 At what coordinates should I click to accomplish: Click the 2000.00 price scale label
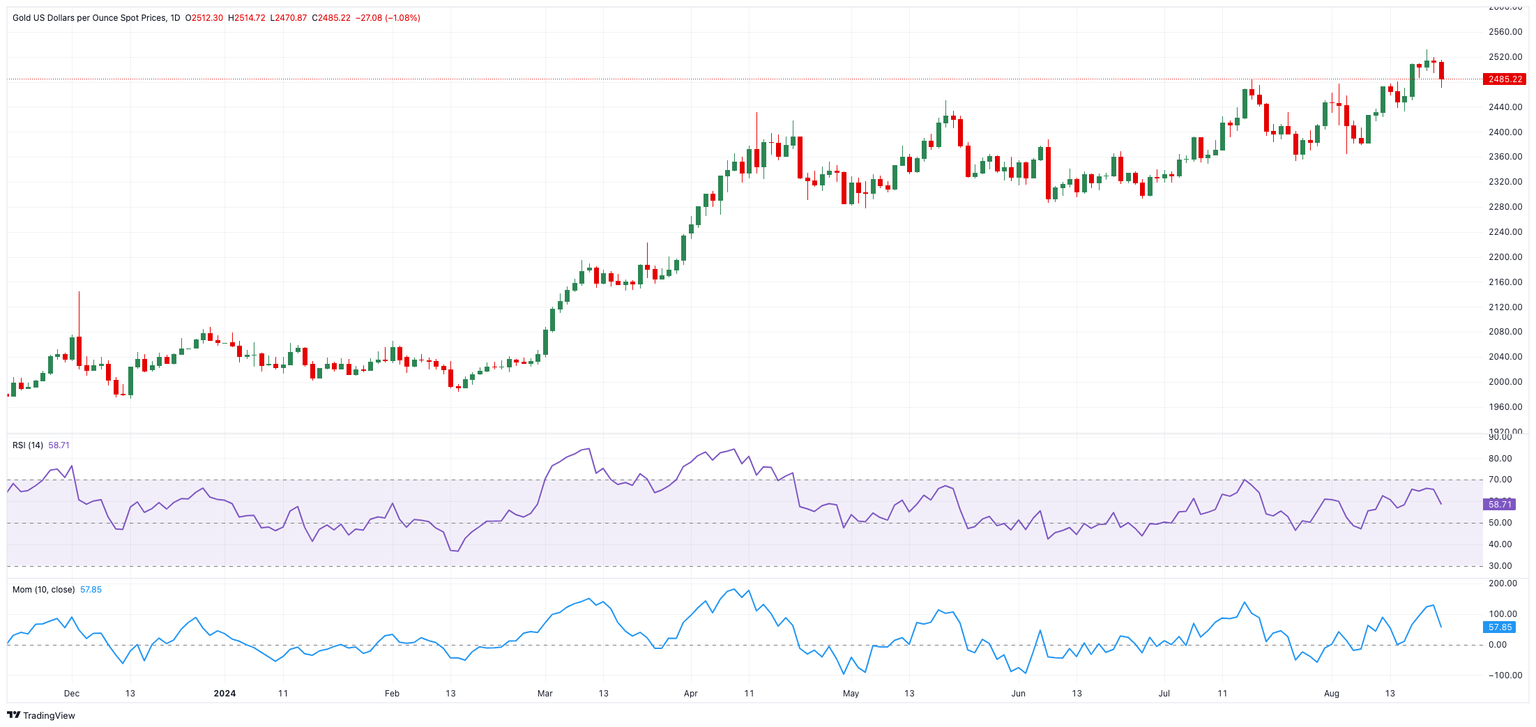point(1505,382)
